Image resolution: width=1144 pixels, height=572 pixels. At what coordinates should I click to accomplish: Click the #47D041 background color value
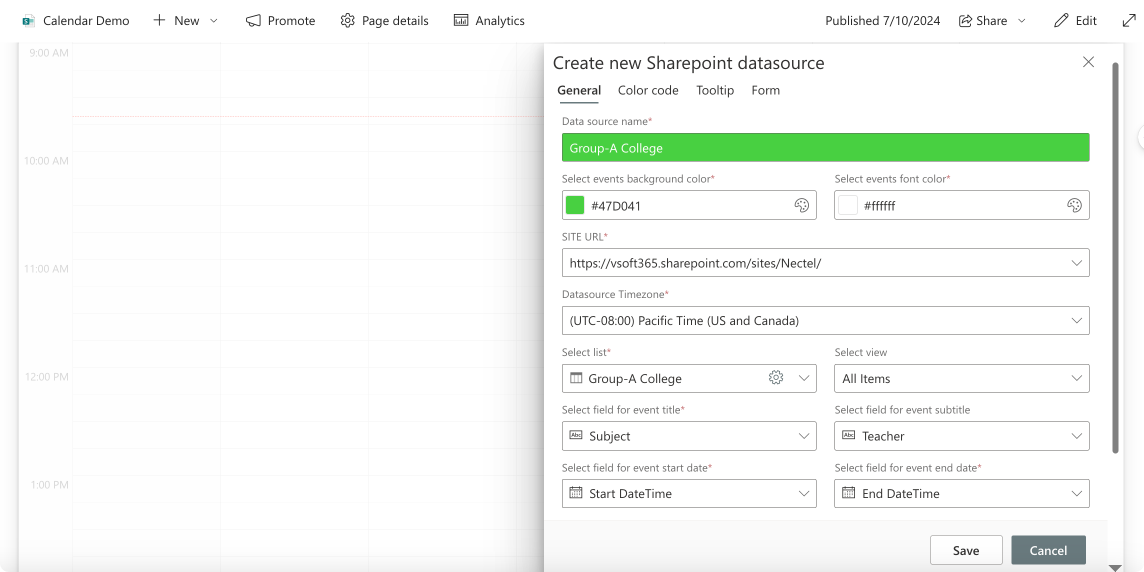point(616,206)
